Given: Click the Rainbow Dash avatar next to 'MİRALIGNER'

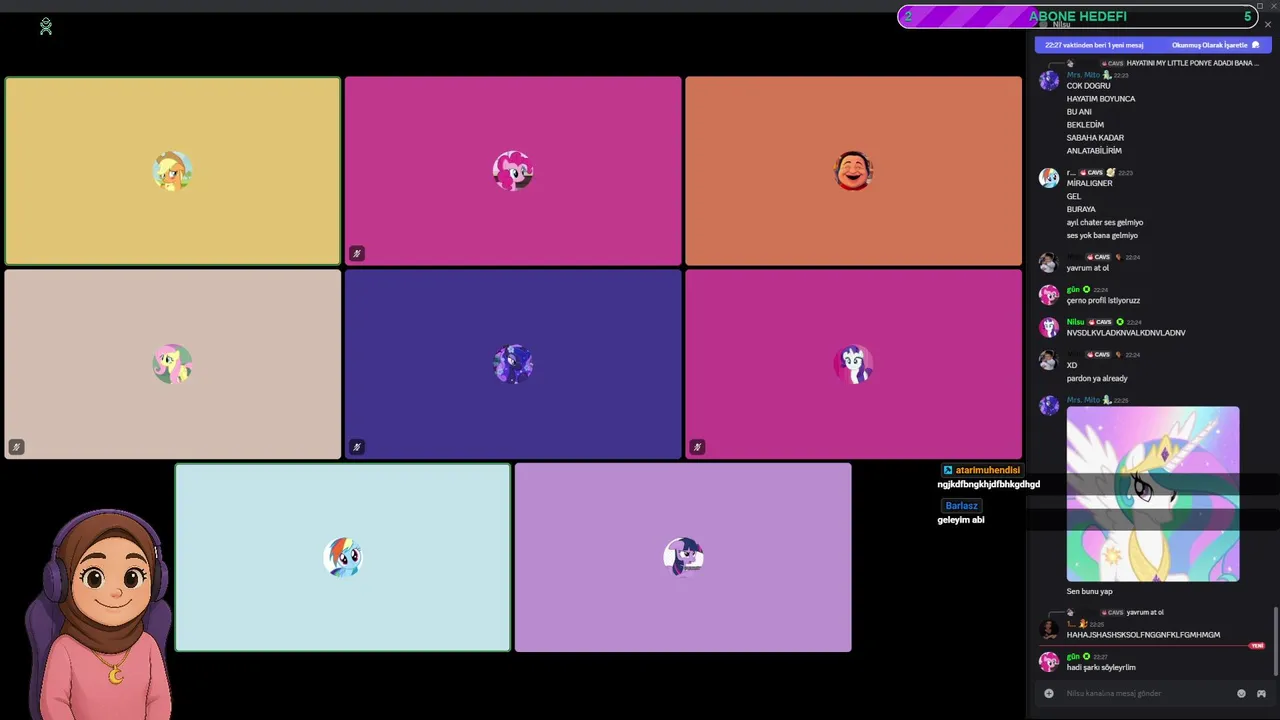Looking at the screenshot, I should pyautogui.click(x=1049, y=178).
